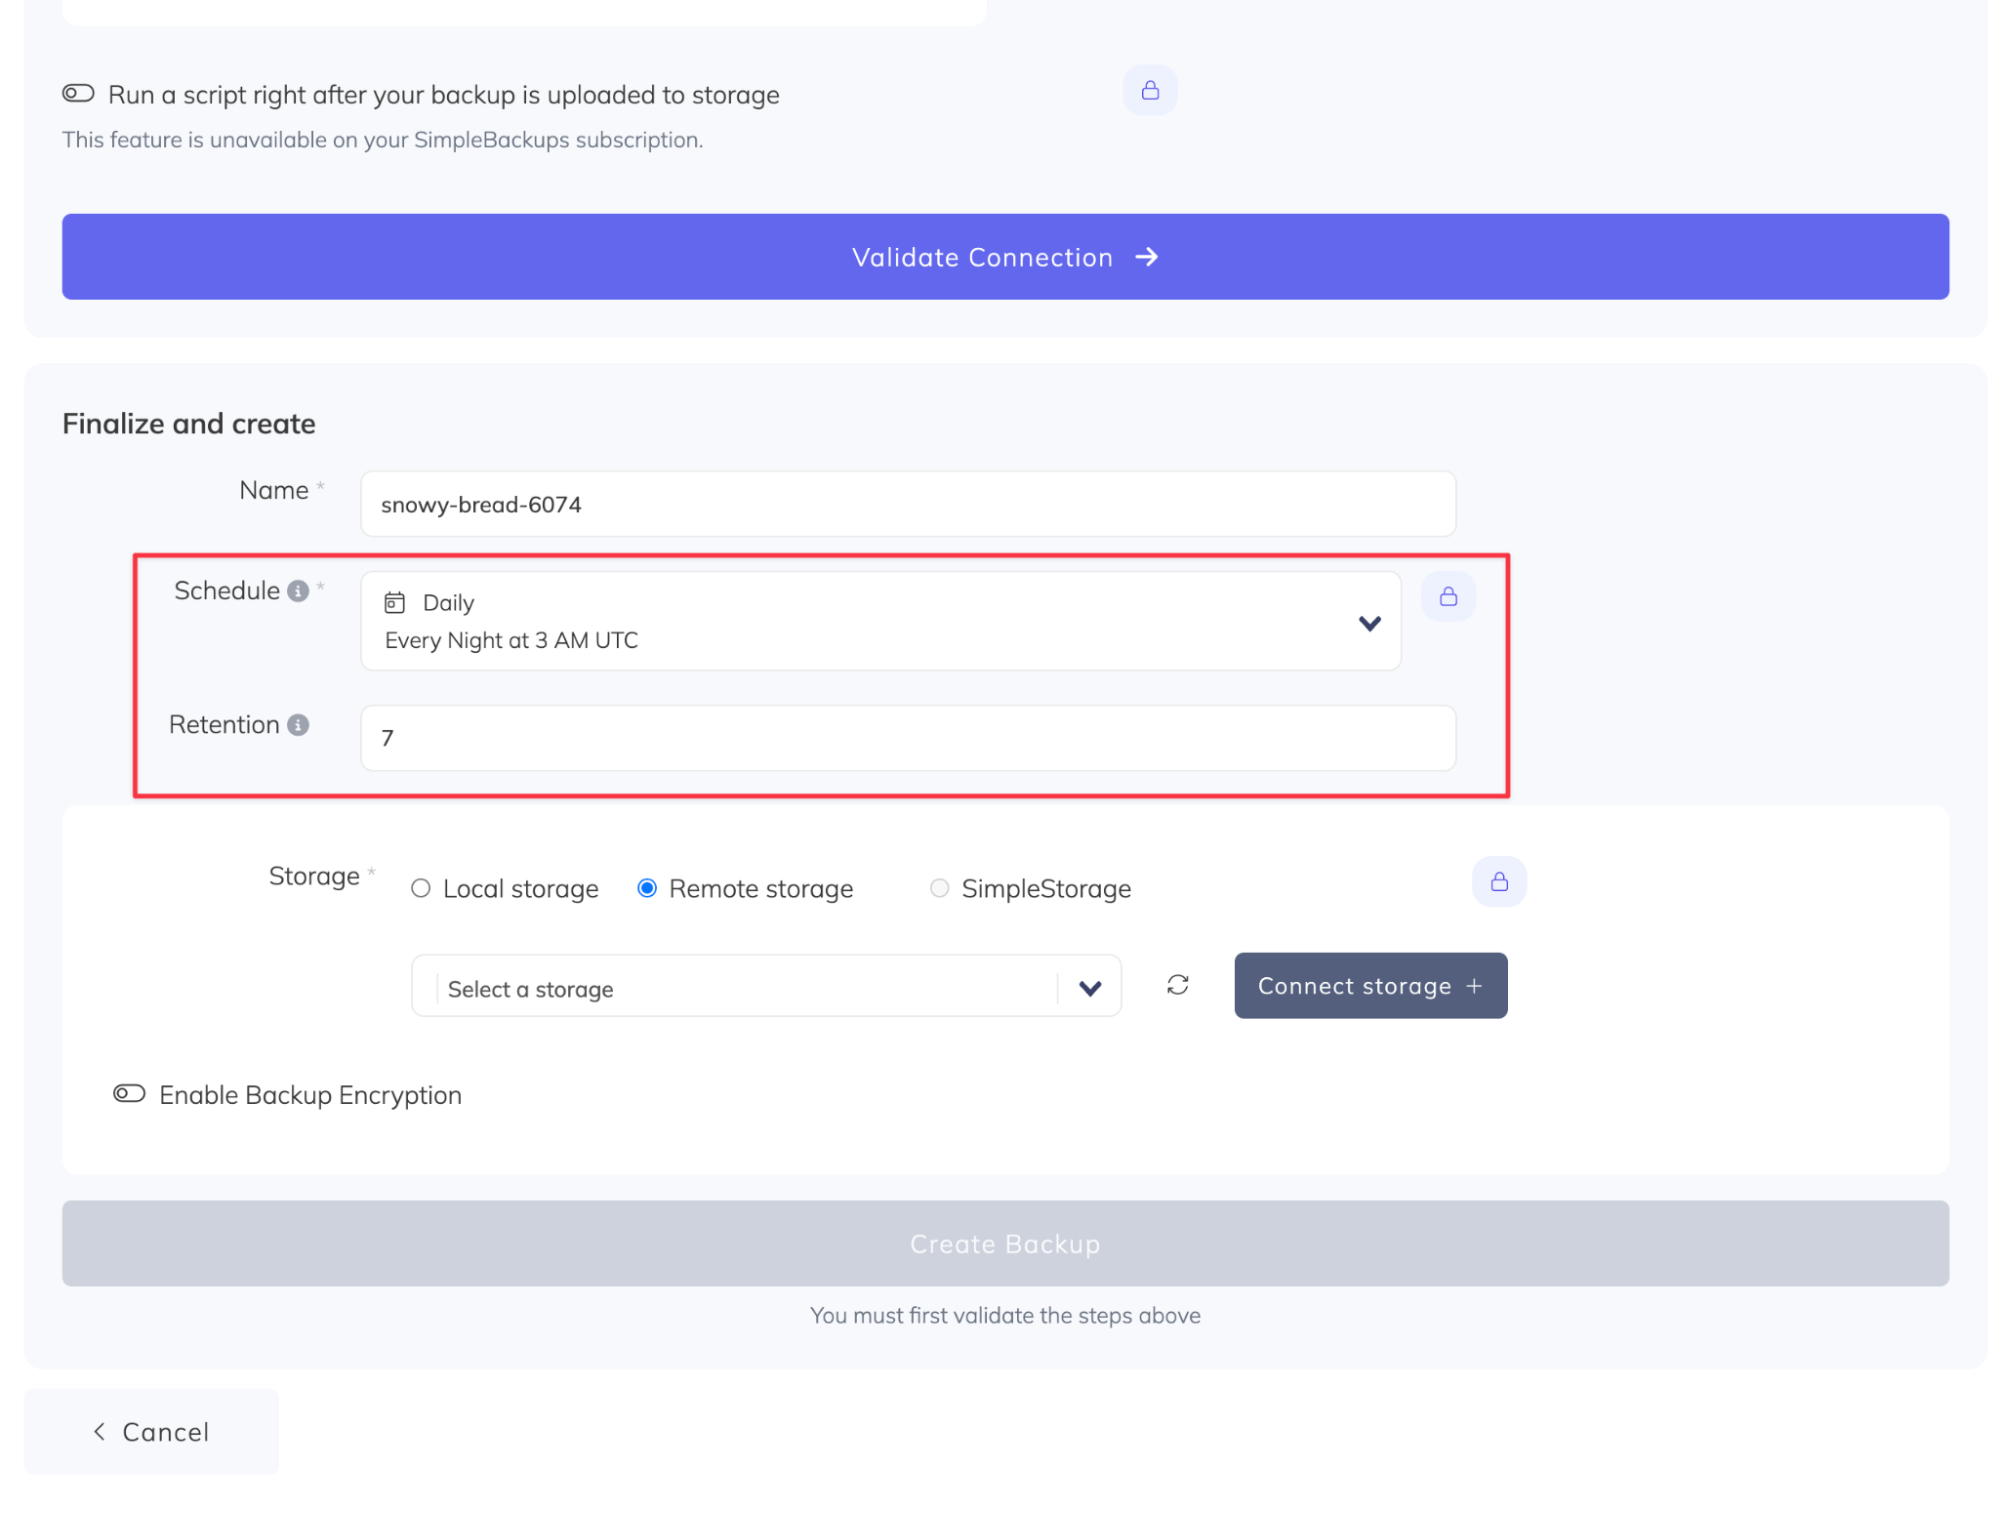This screenshot has height=1521, width=1999.
Task: Toggle run script after backup upload
Action: [x=78, y=94]
